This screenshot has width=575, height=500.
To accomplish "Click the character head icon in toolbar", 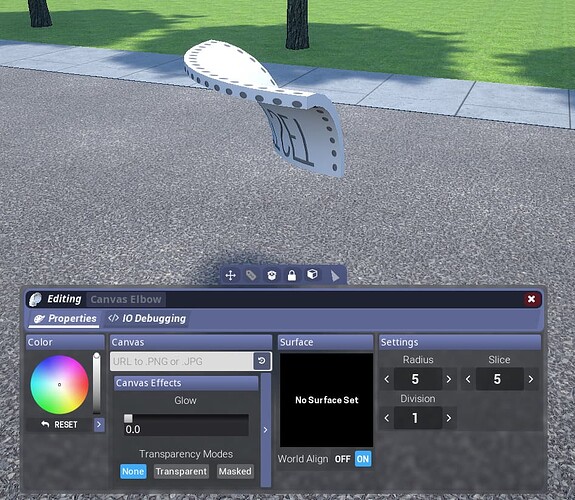I will (271, 275).
